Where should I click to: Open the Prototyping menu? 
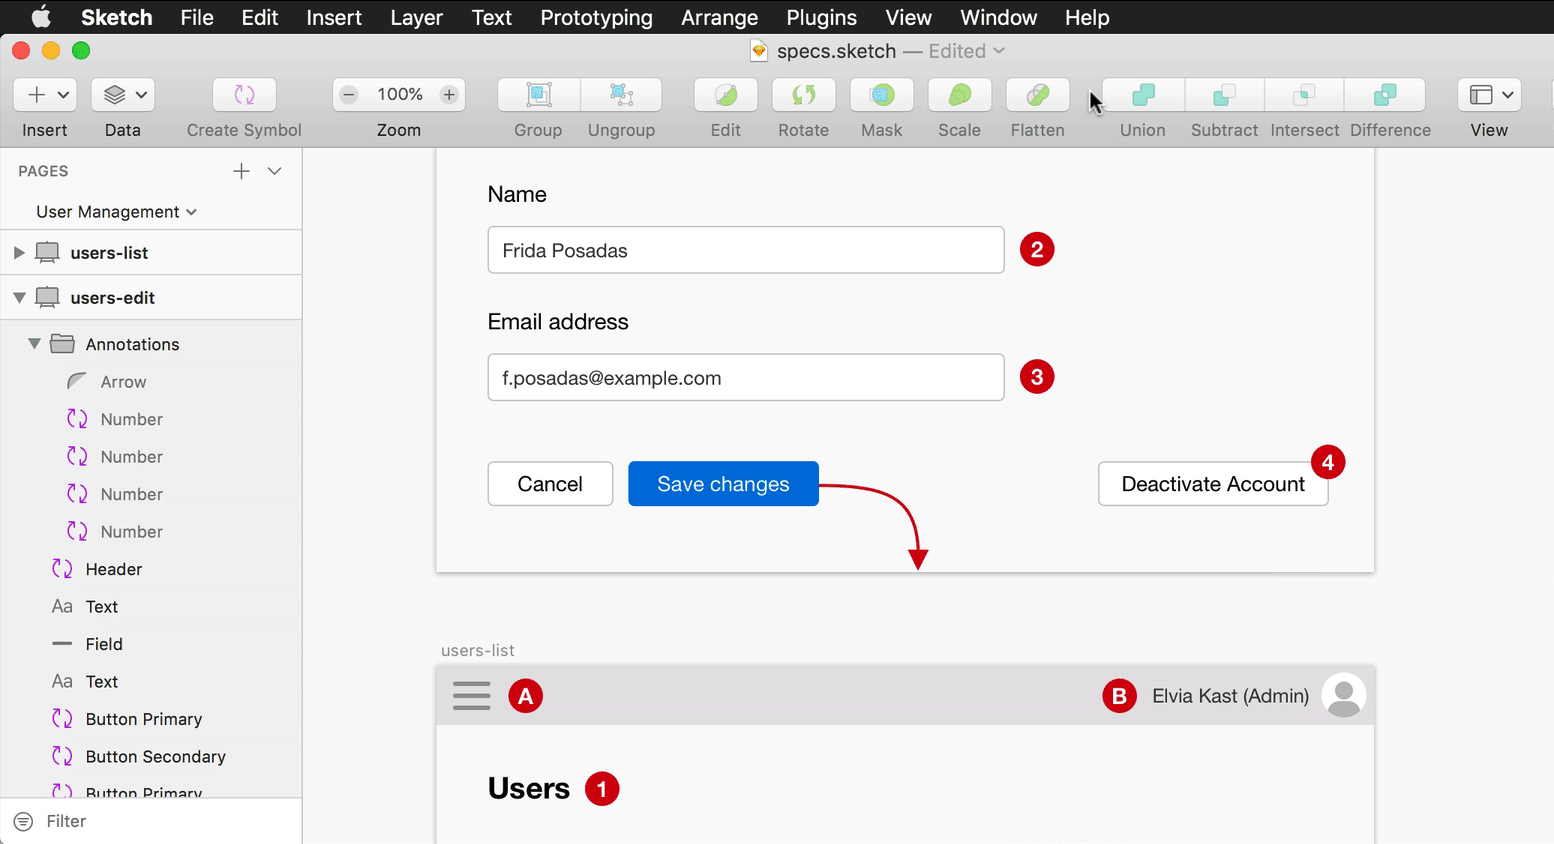pos(596,17)
